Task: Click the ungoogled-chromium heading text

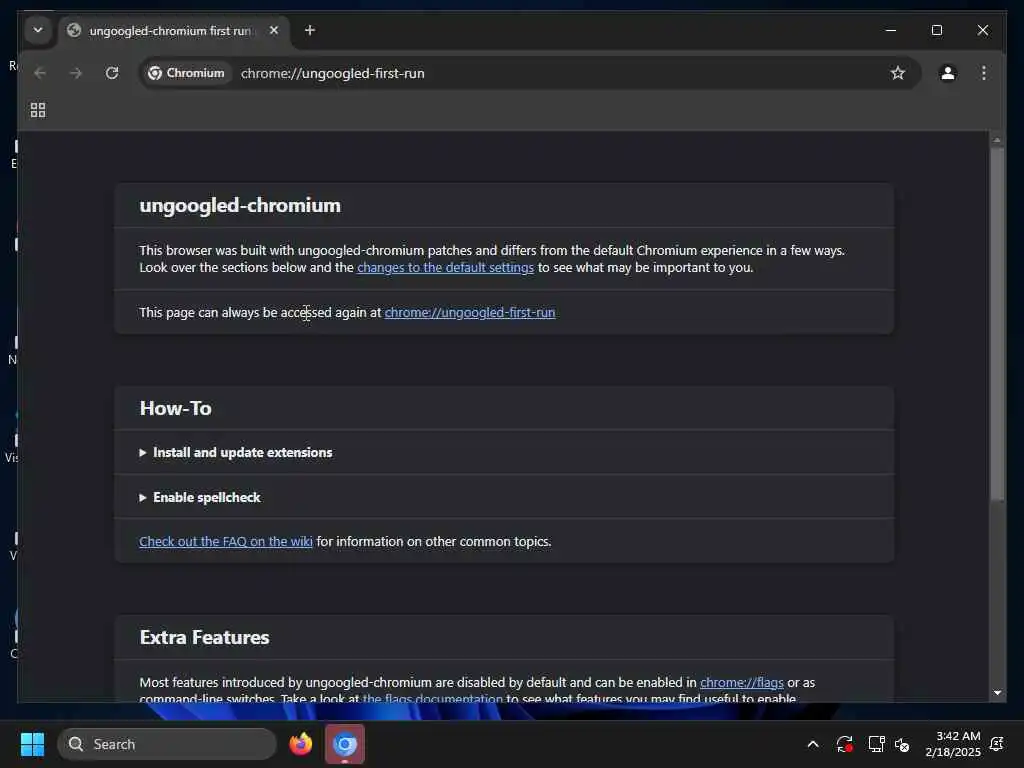Action: click(x=240, y=205)
